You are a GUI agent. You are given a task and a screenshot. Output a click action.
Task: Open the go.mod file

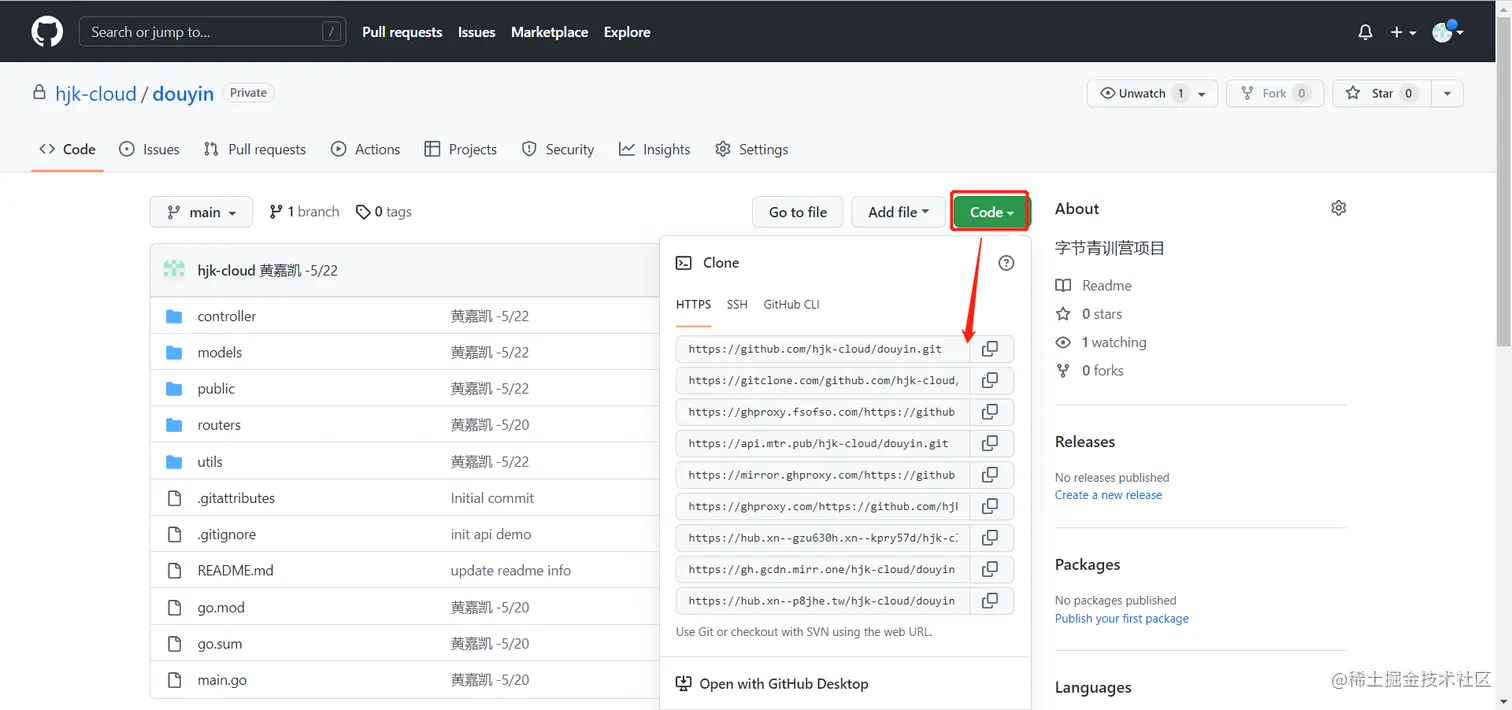[221, 607]
